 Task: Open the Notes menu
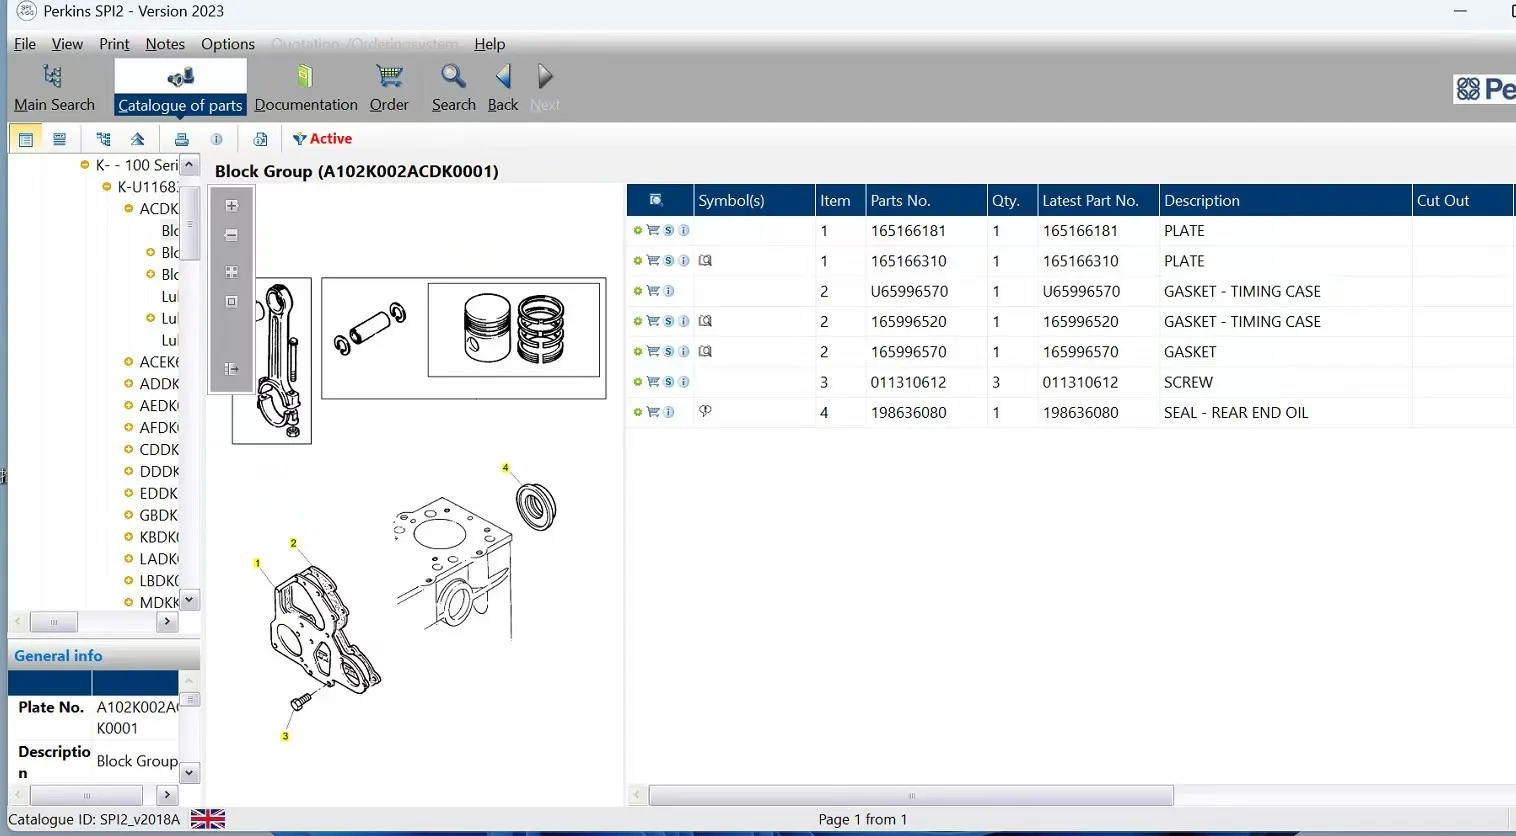pyautogui.click(x=165, y=44)
